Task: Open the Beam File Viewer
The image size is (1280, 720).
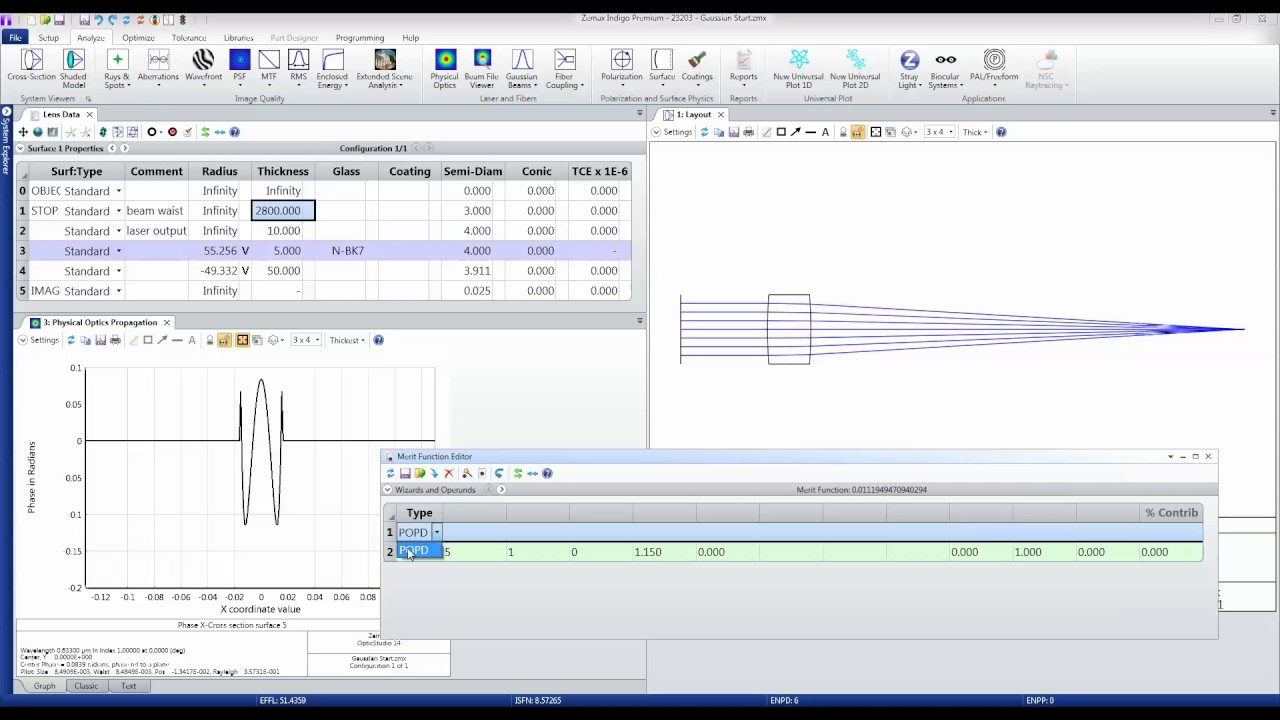Action: coord(482,69)
